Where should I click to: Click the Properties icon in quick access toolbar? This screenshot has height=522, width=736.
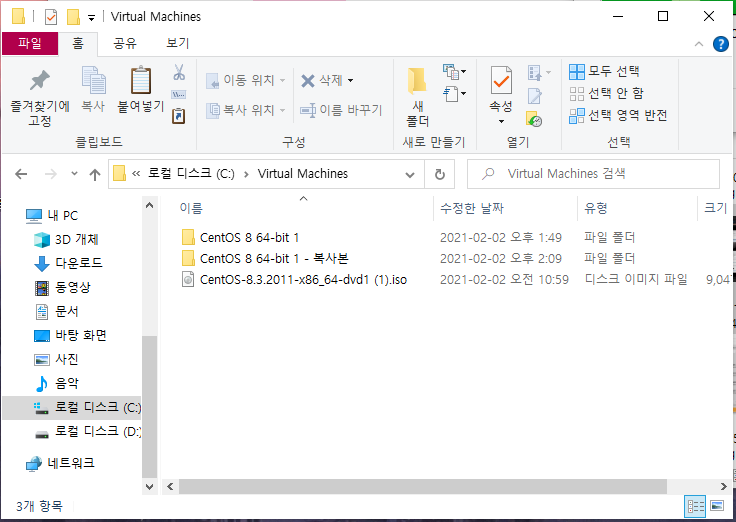point(51,17)
